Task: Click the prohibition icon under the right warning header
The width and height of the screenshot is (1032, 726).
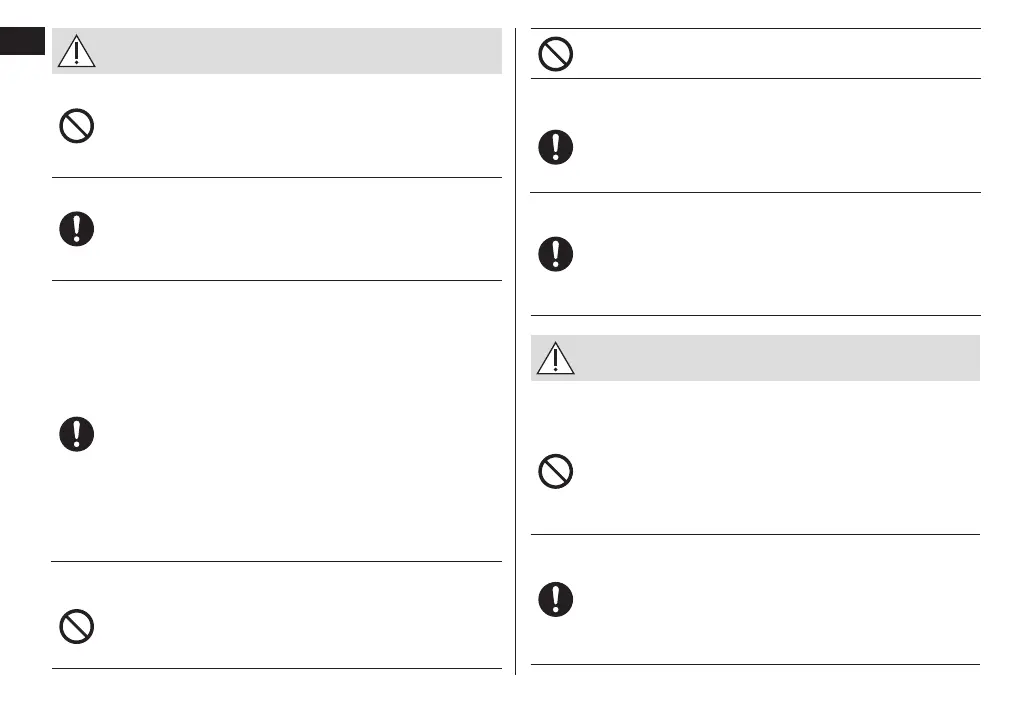Action: tap(556, 471)
